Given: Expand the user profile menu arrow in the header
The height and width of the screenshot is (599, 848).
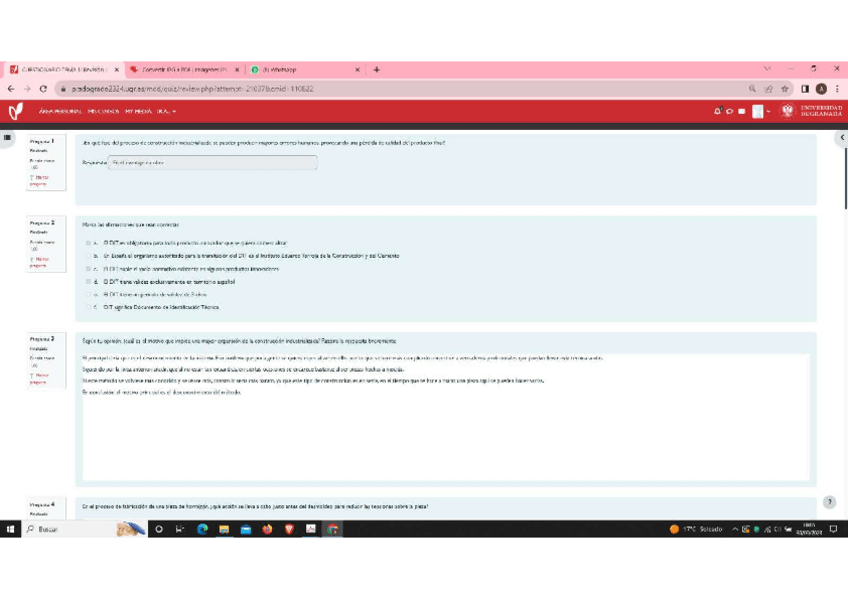Looking at the screenshot, I should (768, 111).
